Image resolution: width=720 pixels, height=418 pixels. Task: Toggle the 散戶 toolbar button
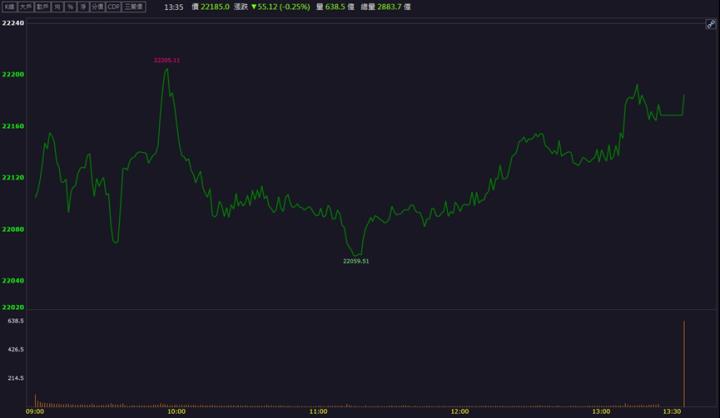tap(42, 7)
